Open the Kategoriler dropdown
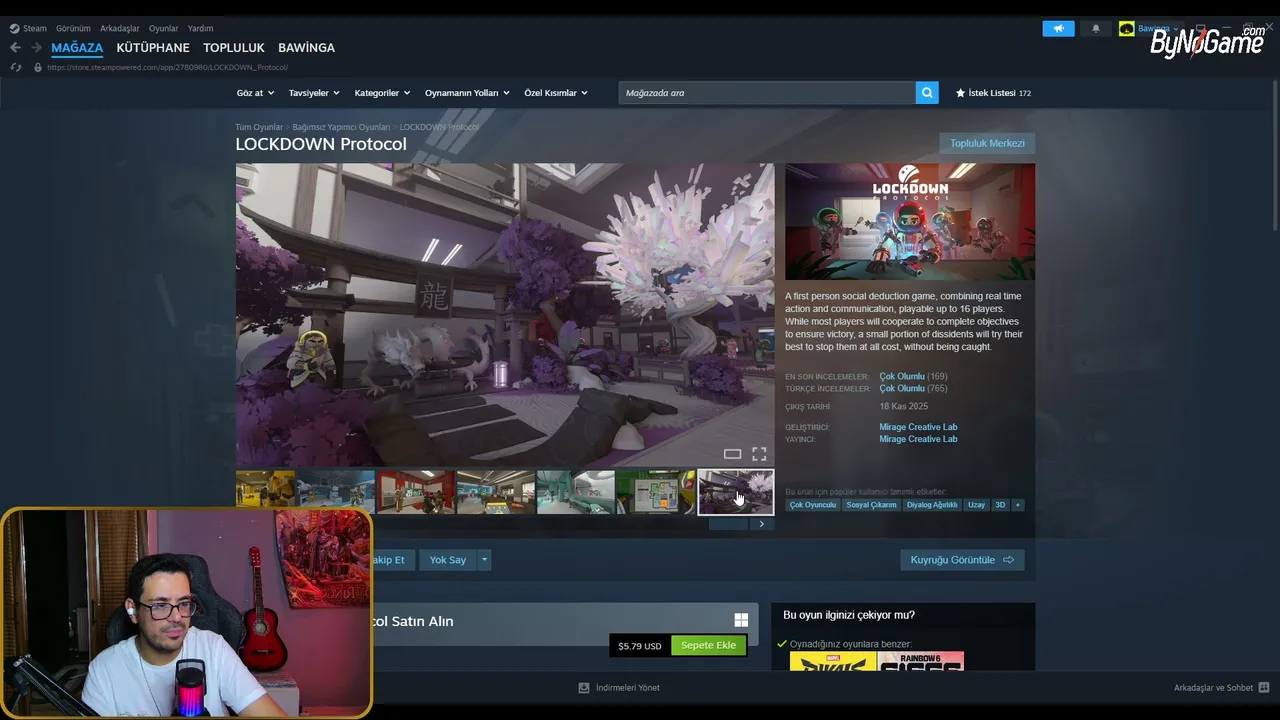Image resolution: width=1280 pixels, height=720 pixels. 382,93
